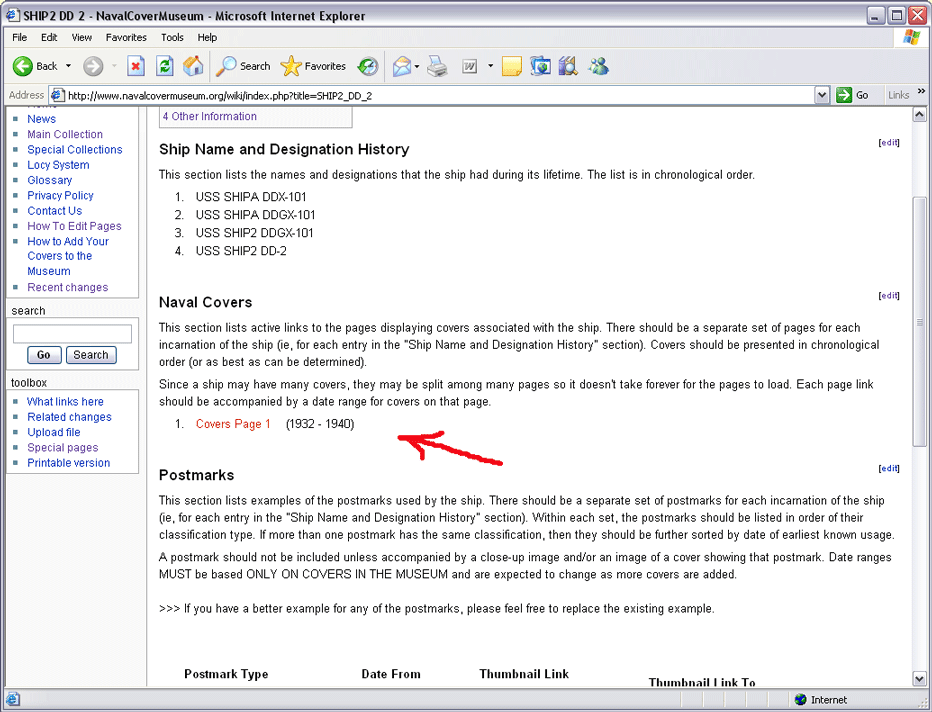Open the Covers Page 1 link
The height and width of the screenshot is (712, 932).
pos(233,424)
